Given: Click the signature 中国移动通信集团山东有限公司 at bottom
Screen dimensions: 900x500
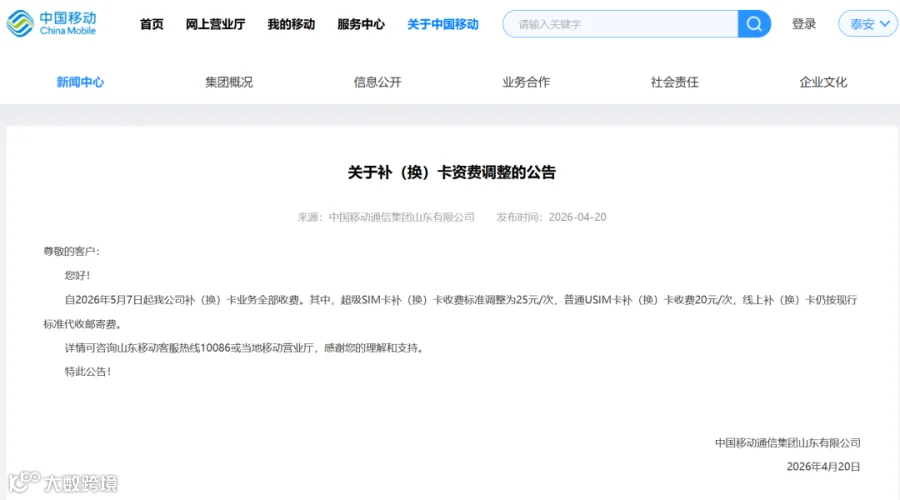Looking at the screenshot, I should click(x=788, y=443).
